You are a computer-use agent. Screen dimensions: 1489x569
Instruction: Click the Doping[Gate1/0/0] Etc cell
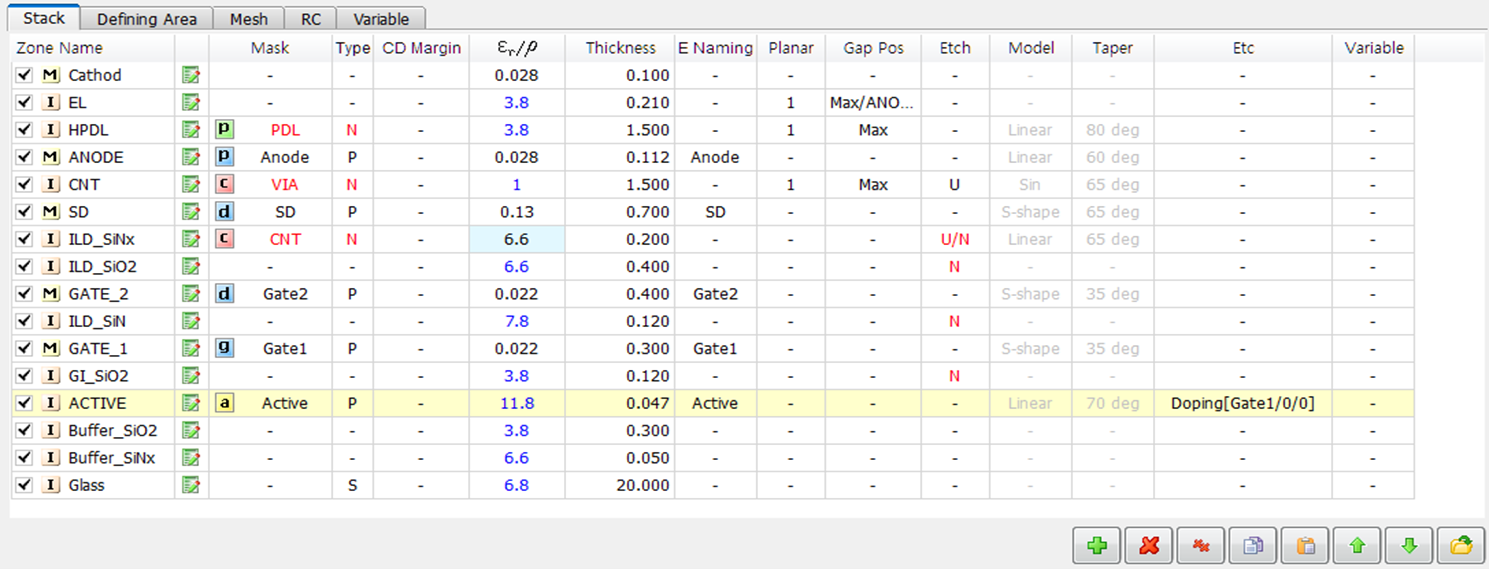[x=1242, y=403]
